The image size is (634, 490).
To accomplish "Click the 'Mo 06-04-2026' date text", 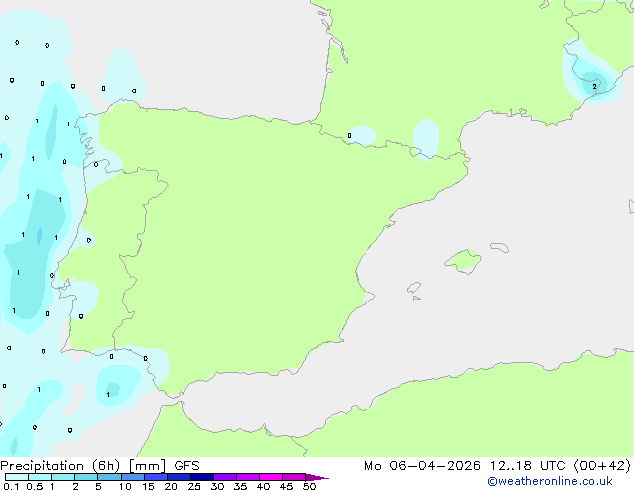I will pos(422,466).
